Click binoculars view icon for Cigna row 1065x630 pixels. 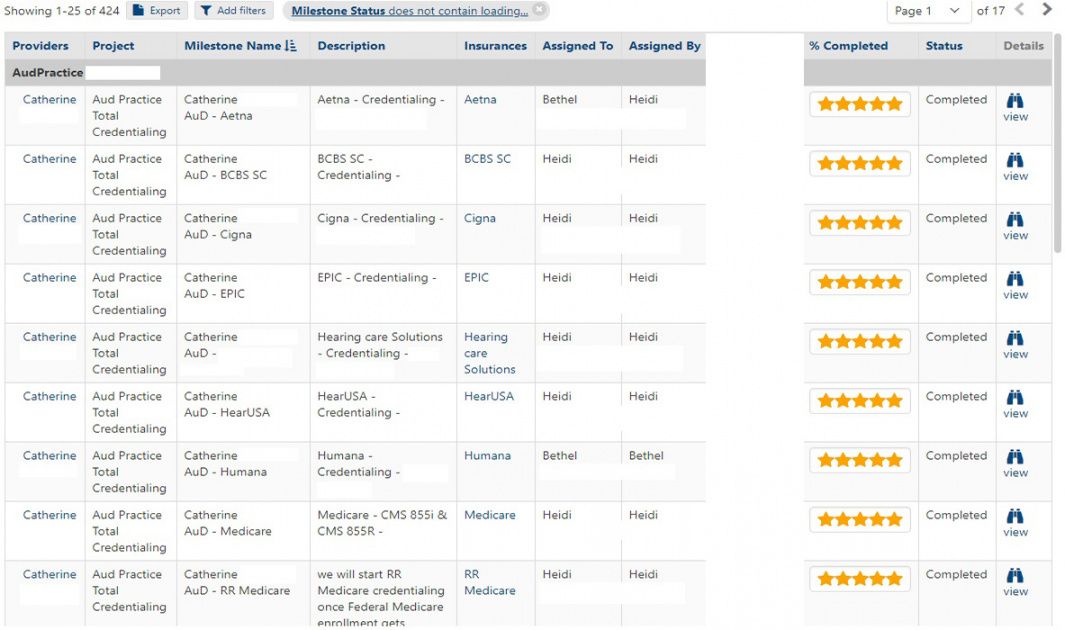[1015, 220]
